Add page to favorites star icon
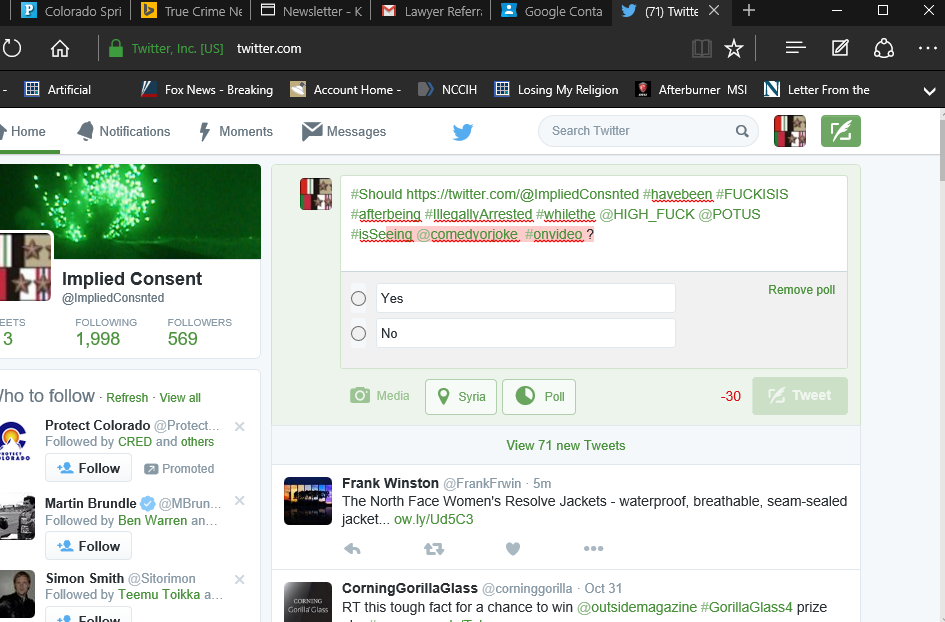Viewport: 945px width, 622px height. tap(733, 48)
